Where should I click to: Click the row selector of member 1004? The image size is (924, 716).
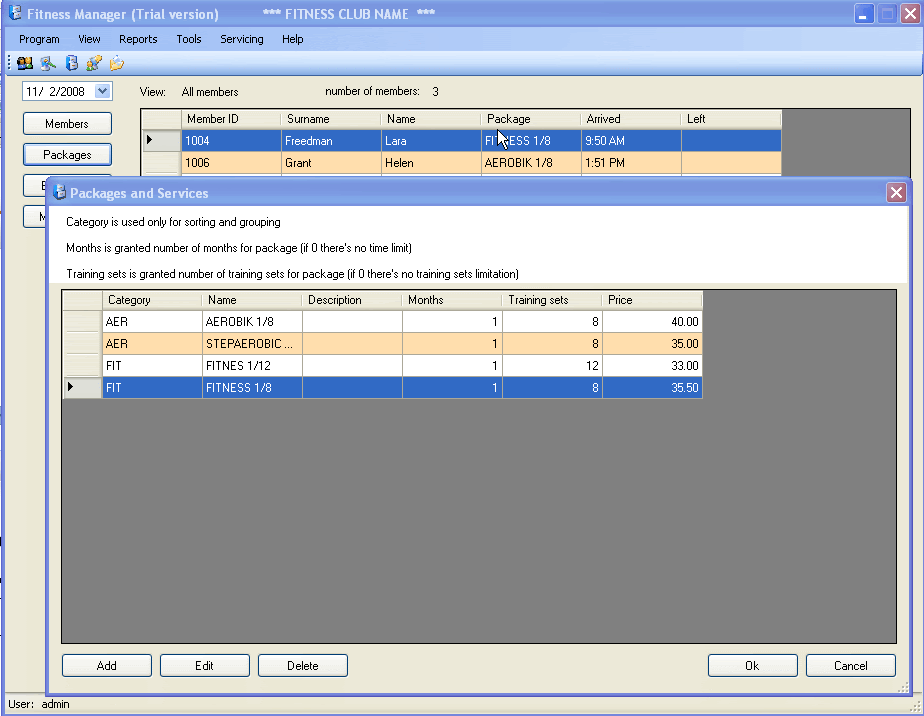click(161, 141)
